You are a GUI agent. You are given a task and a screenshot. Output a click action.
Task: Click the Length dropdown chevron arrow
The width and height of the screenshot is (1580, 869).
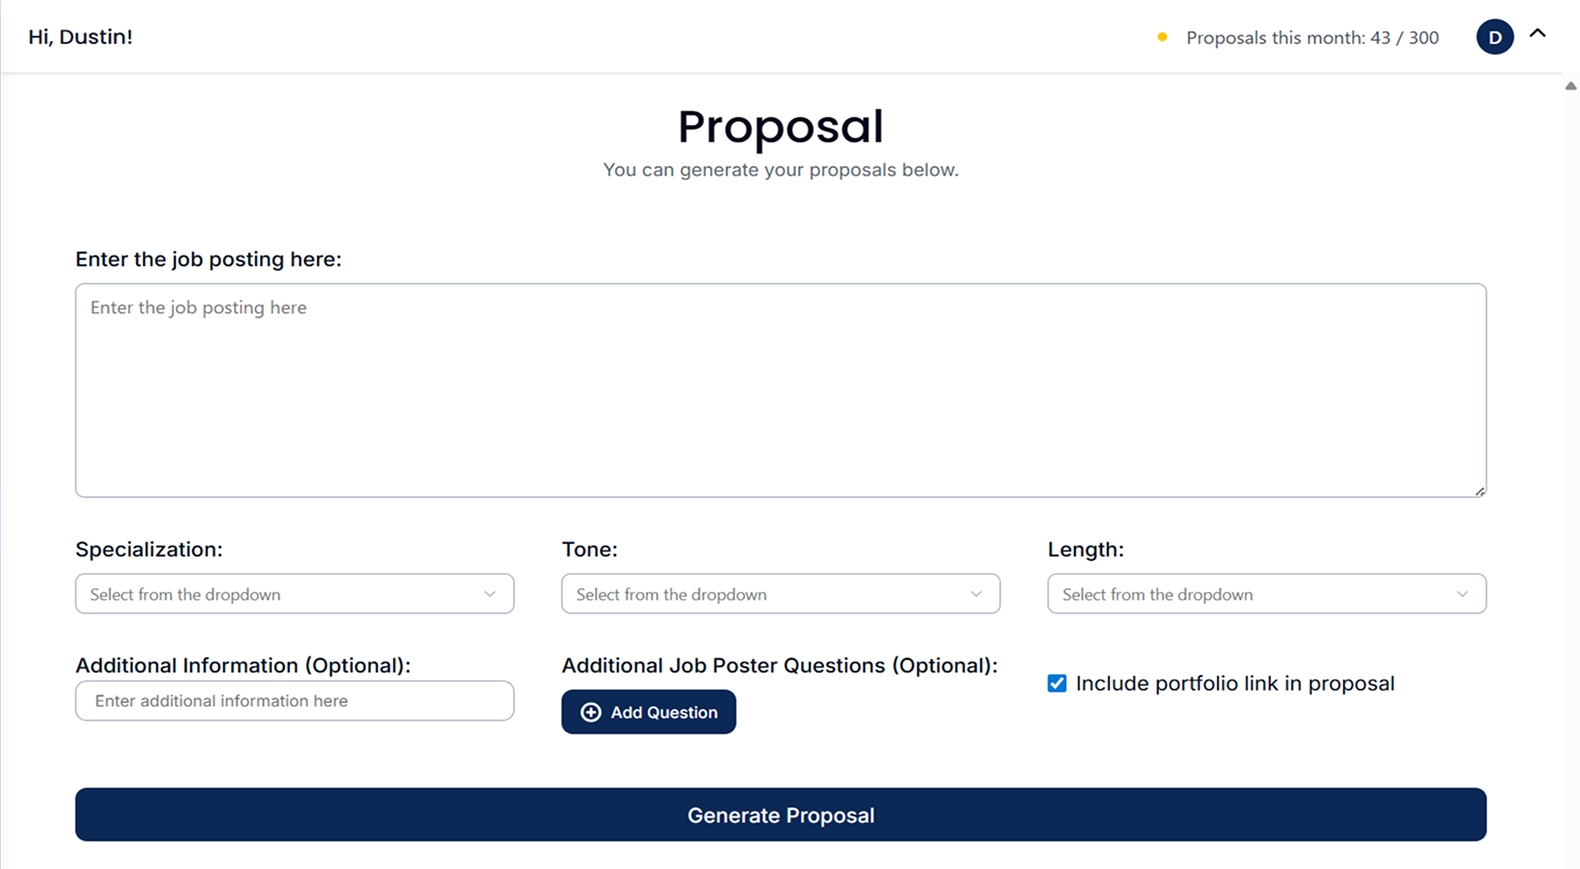[x=1462, y=594]
